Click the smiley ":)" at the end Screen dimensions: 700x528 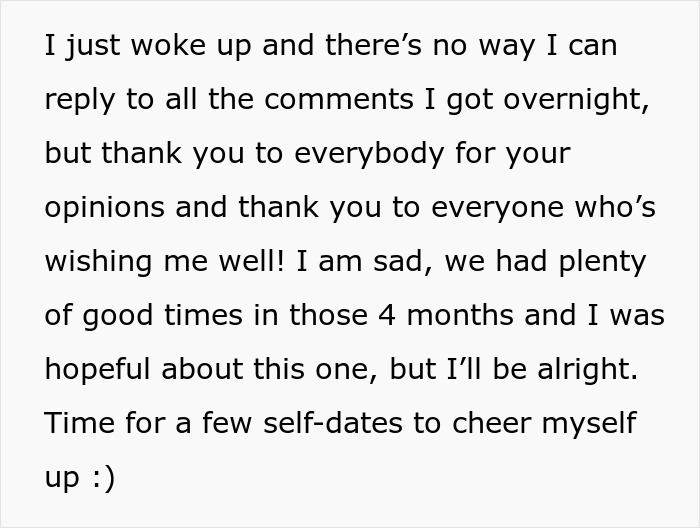pyautogui.click(x=102, y=476)
